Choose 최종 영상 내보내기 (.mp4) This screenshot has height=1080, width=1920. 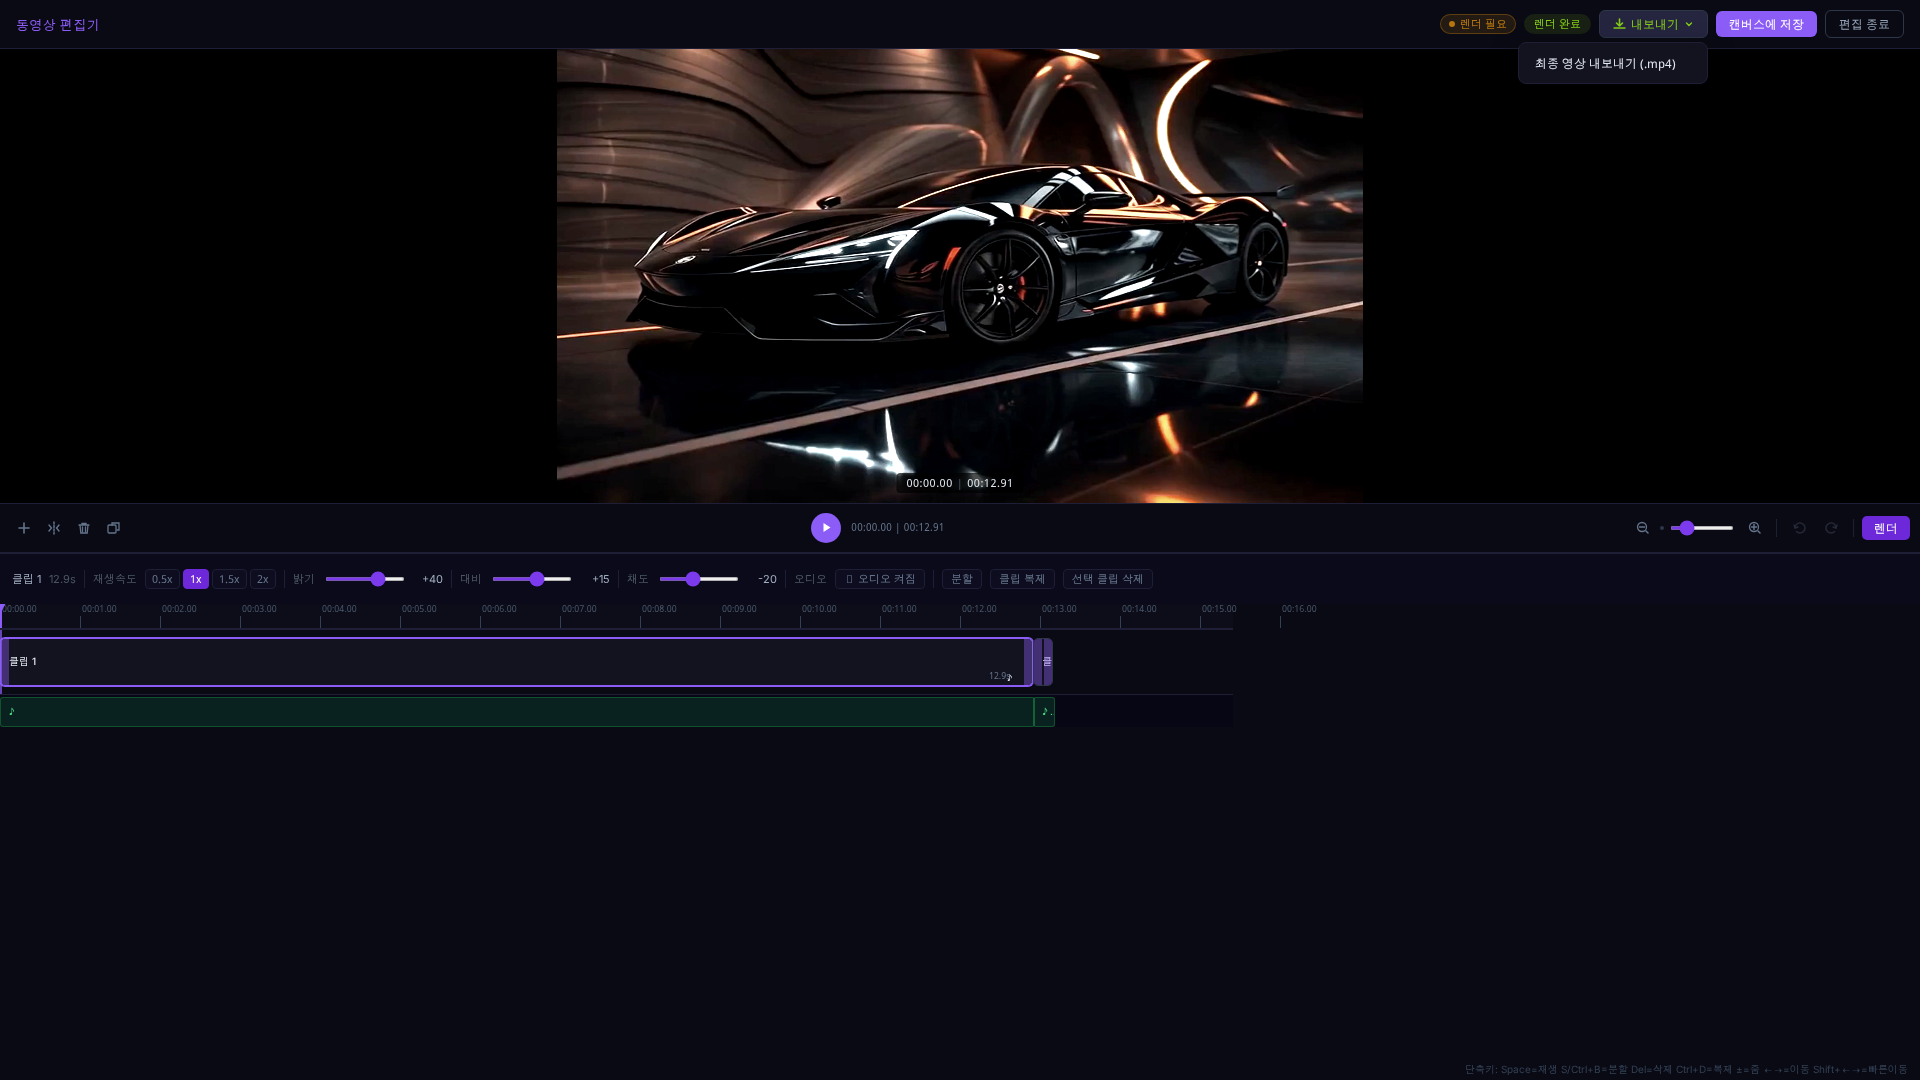(1612, 63)
